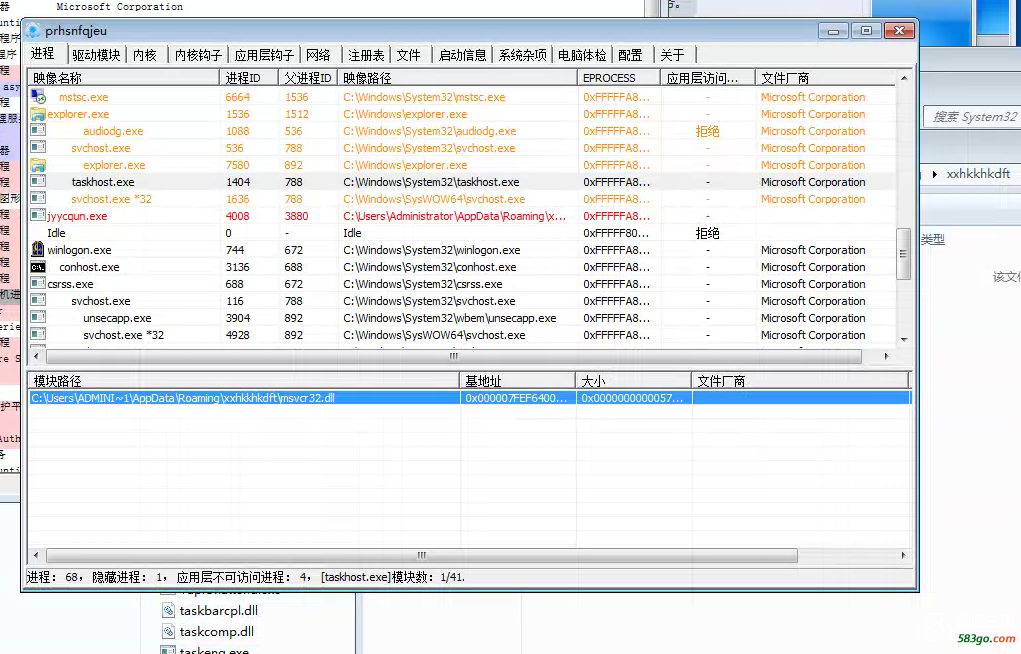Sort process list by 文件厂商 header
Image resolution: width=1021 pixels, height=654 pixels.
(x=826, y=78)
